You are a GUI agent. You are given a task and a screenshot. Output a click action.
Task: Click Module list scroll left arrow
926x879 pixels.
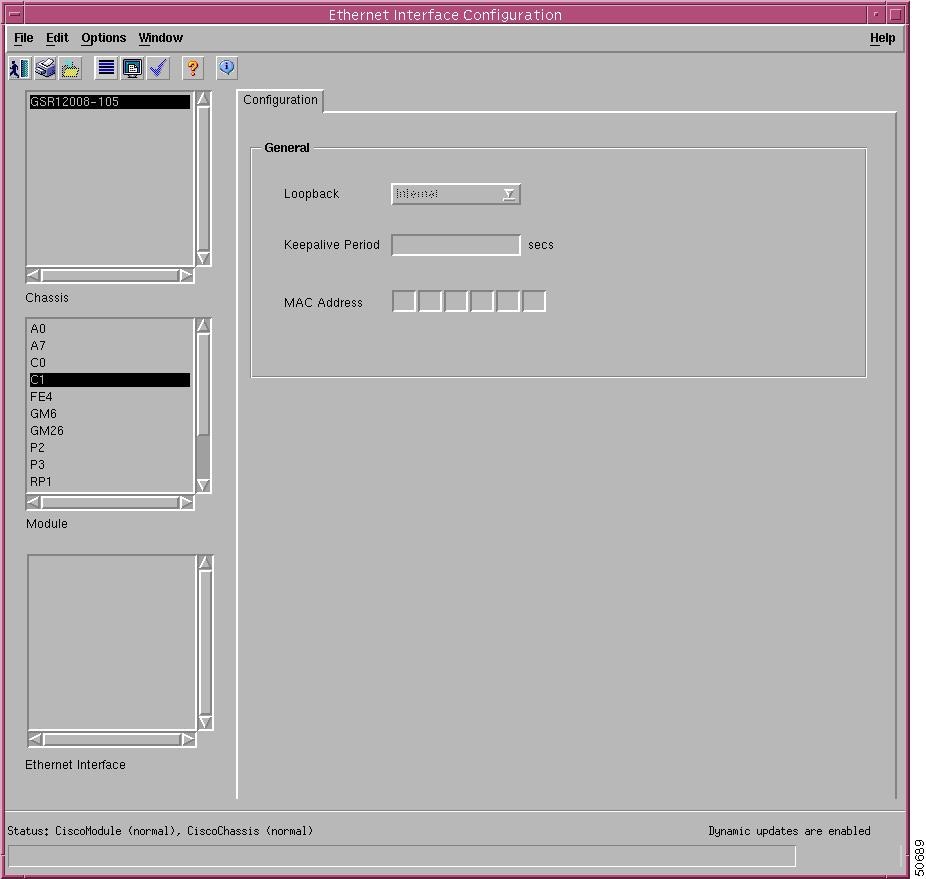pyautogui.click(x=34, y=502)
